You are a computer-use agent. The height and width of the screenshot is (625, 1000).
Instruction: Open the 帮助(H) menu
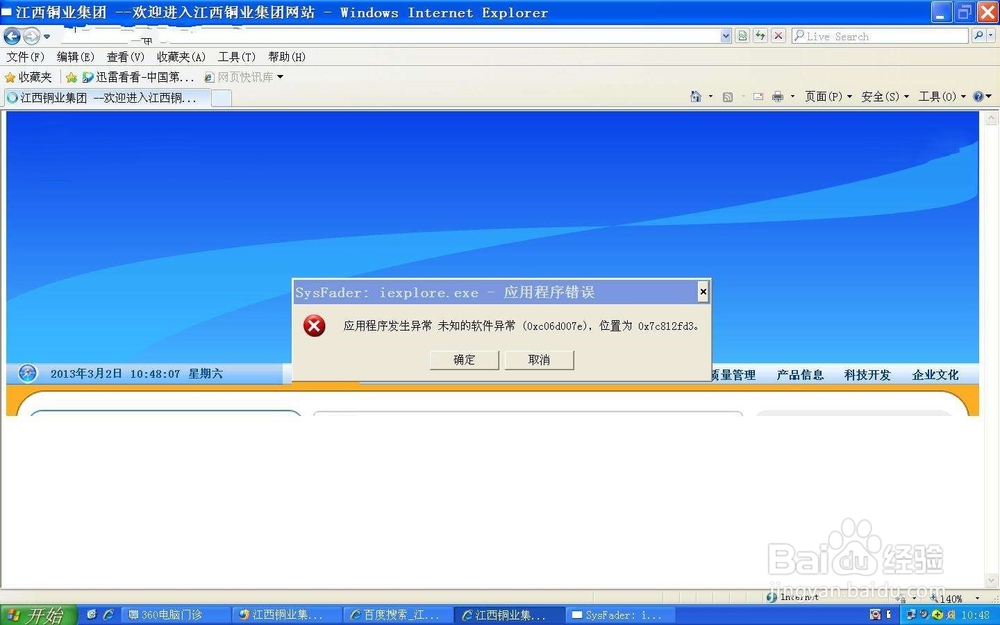[x=286, y=57]
